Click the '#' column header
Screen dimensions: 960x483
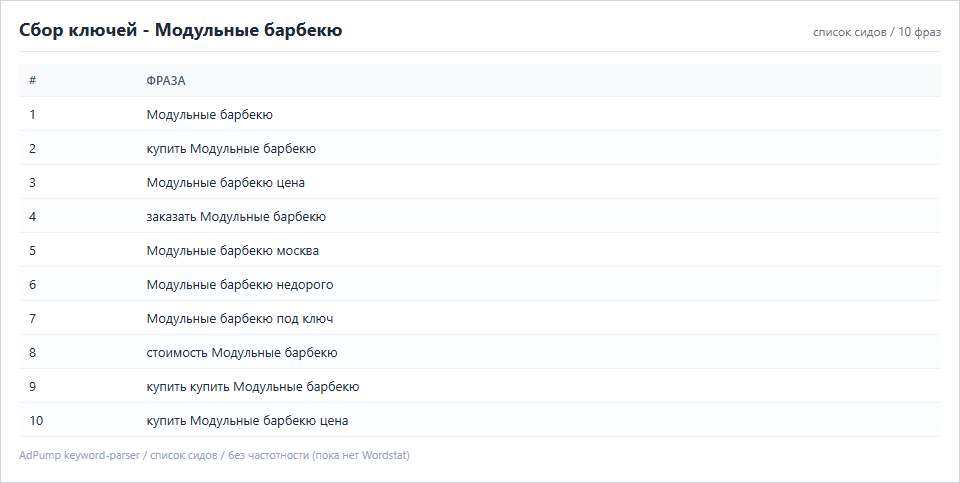[x=32, y=80]
